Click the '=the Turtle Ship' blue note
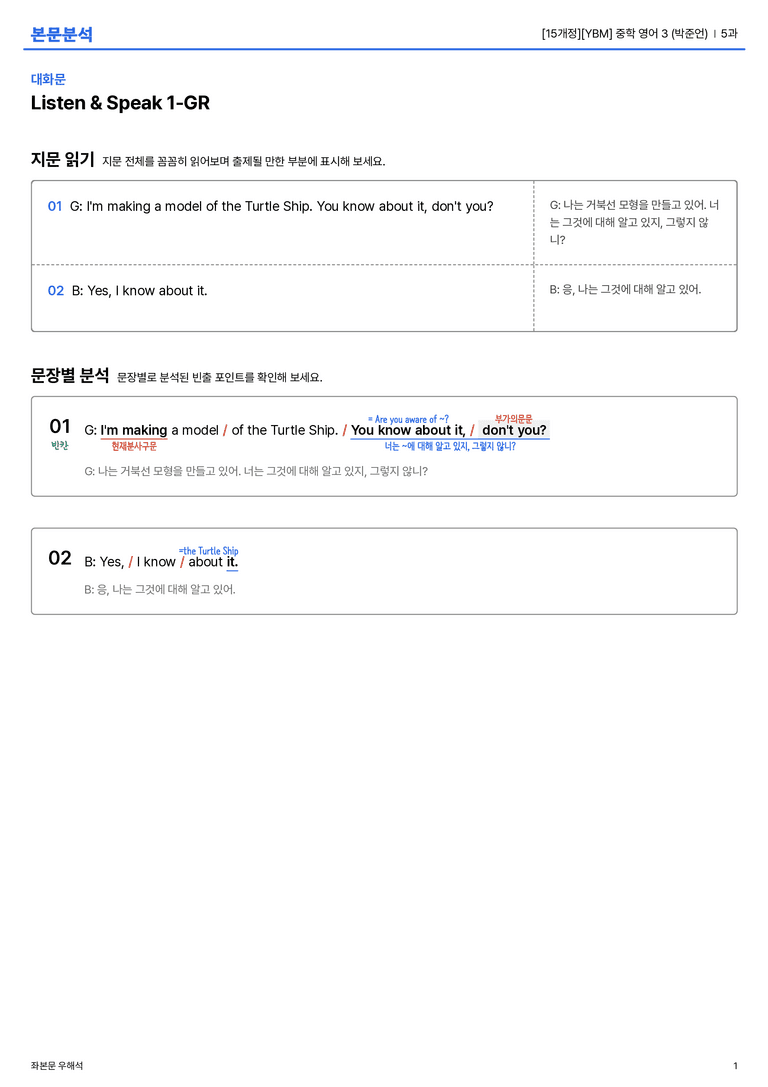768x1087 pixels. coord(209,550)
